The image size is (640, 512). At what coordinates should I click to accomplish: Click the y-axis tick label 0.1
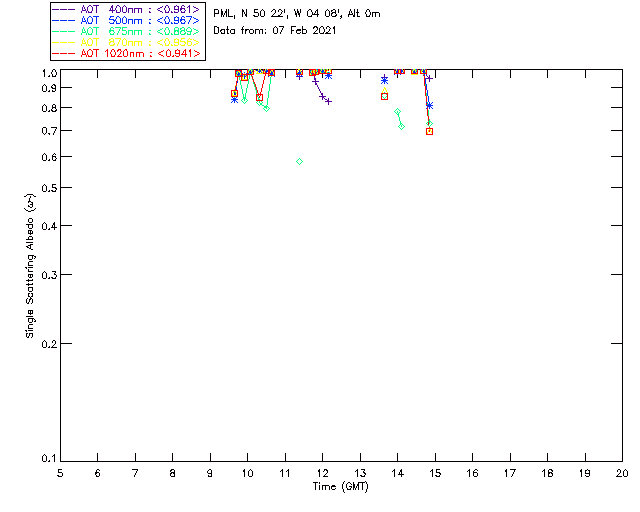click(x=49, y=459)
